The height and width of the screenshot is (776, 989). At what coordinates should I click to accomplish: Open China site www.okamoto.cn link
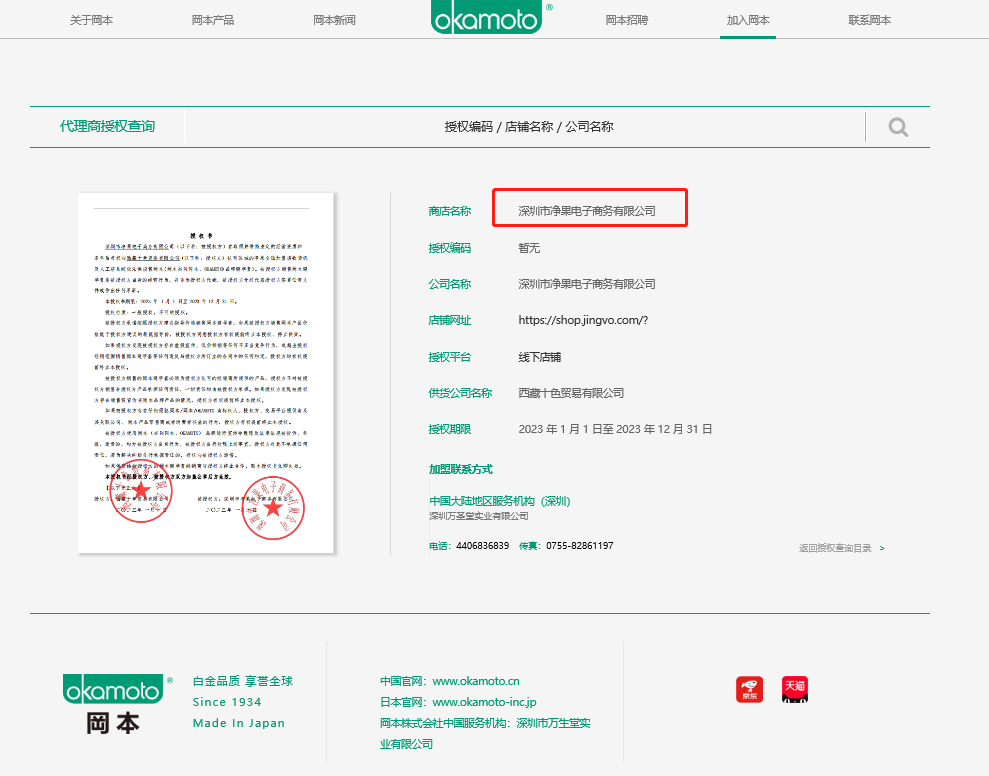point(475,681)
